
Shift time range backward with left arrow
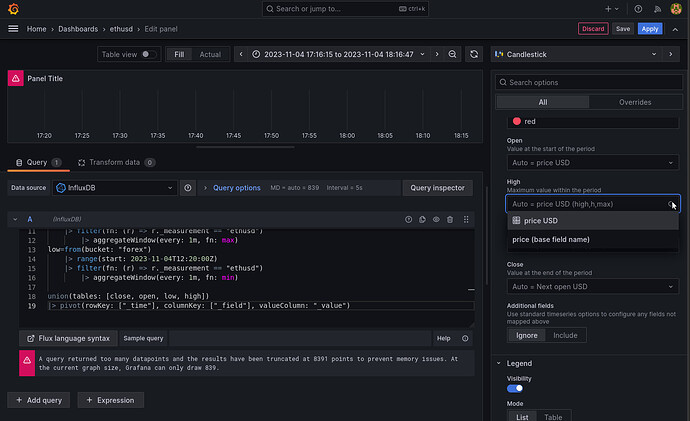pos(241,54)
